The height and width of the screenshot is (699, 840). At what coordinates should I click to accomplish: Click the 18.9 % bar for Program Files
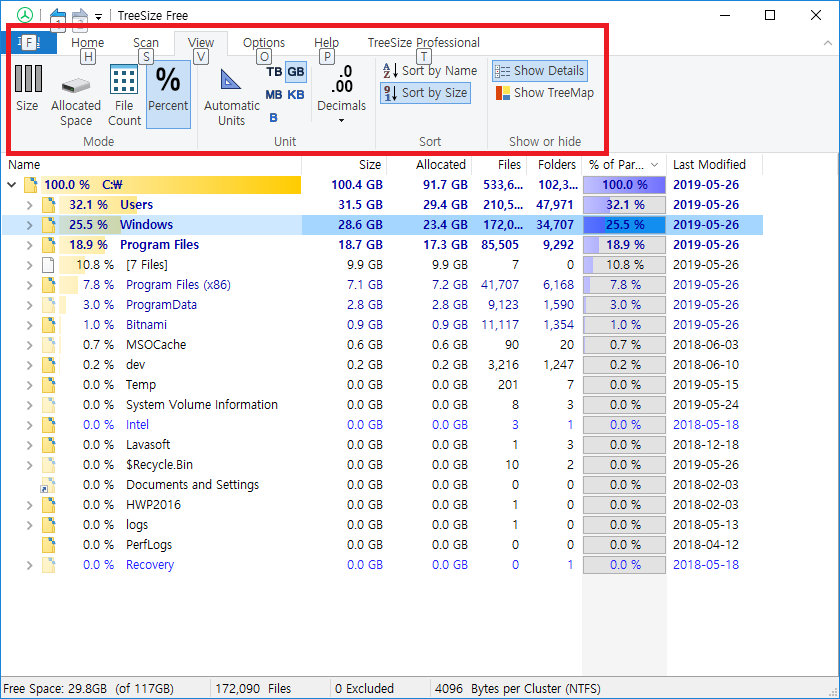click(x=624, y=245)
